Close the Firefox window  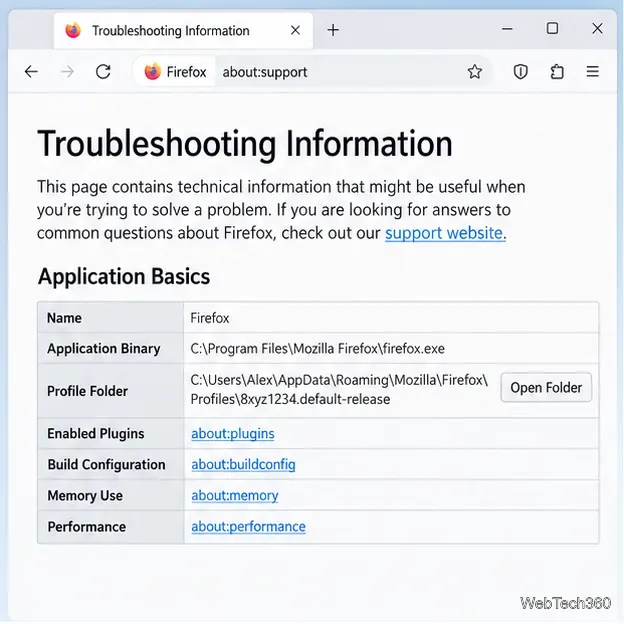click(597, 28)
